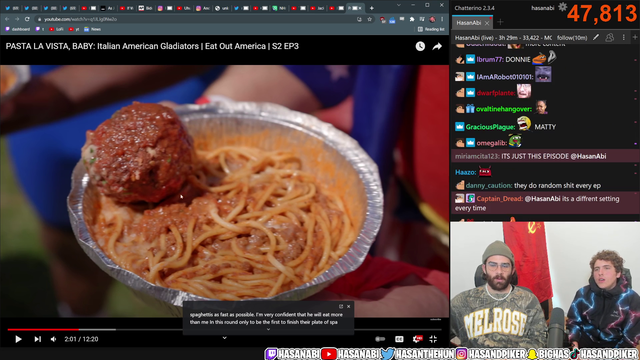Open the chat viewer list icon
The image size is (640, 360).
[x=609, y=38]
